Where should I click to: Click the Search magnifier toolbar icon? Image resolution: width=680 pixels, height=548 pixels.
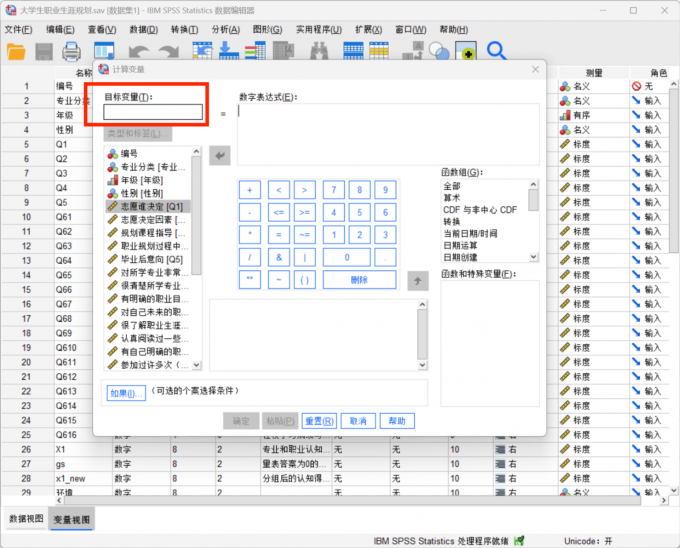tap(496, 51)
